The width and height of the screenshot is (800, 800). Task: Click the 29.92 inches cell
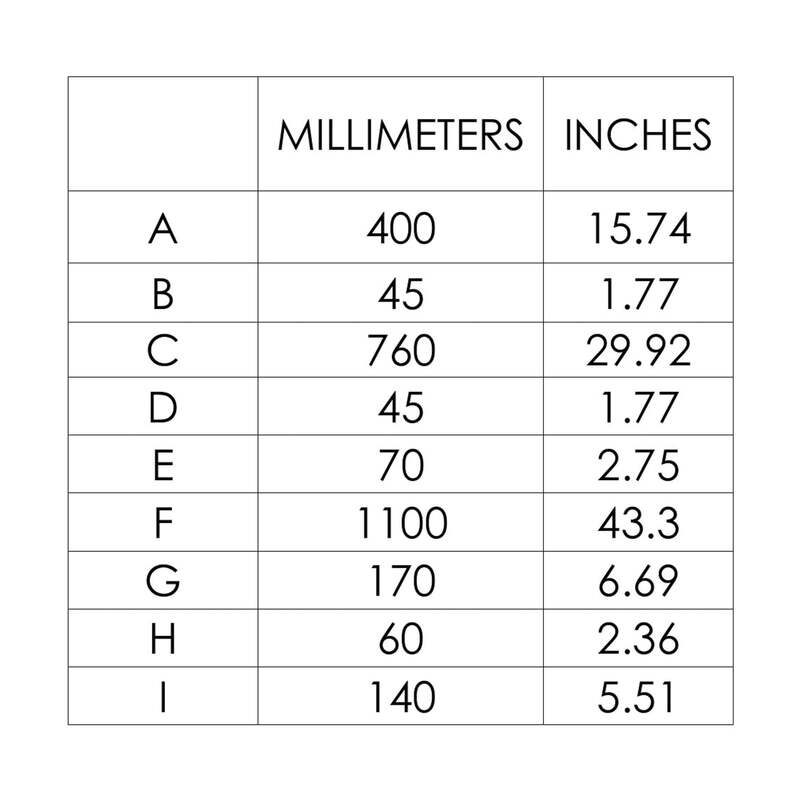pos(638,351)
